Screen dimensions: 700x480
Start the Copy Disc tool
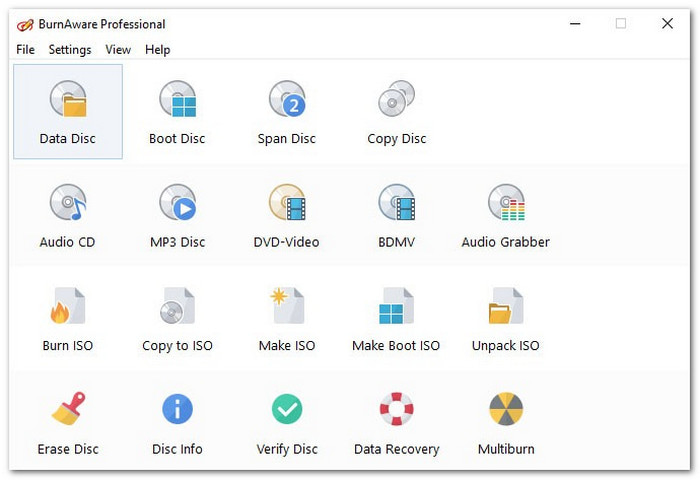point(396,112)
